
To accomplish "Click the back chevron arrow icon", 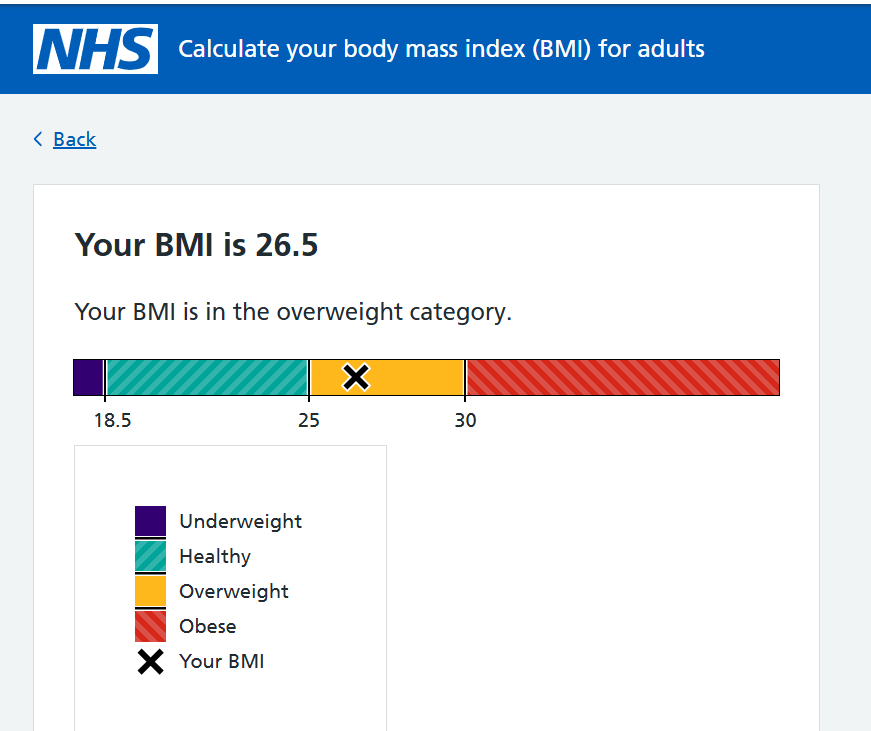I will 38,139.
